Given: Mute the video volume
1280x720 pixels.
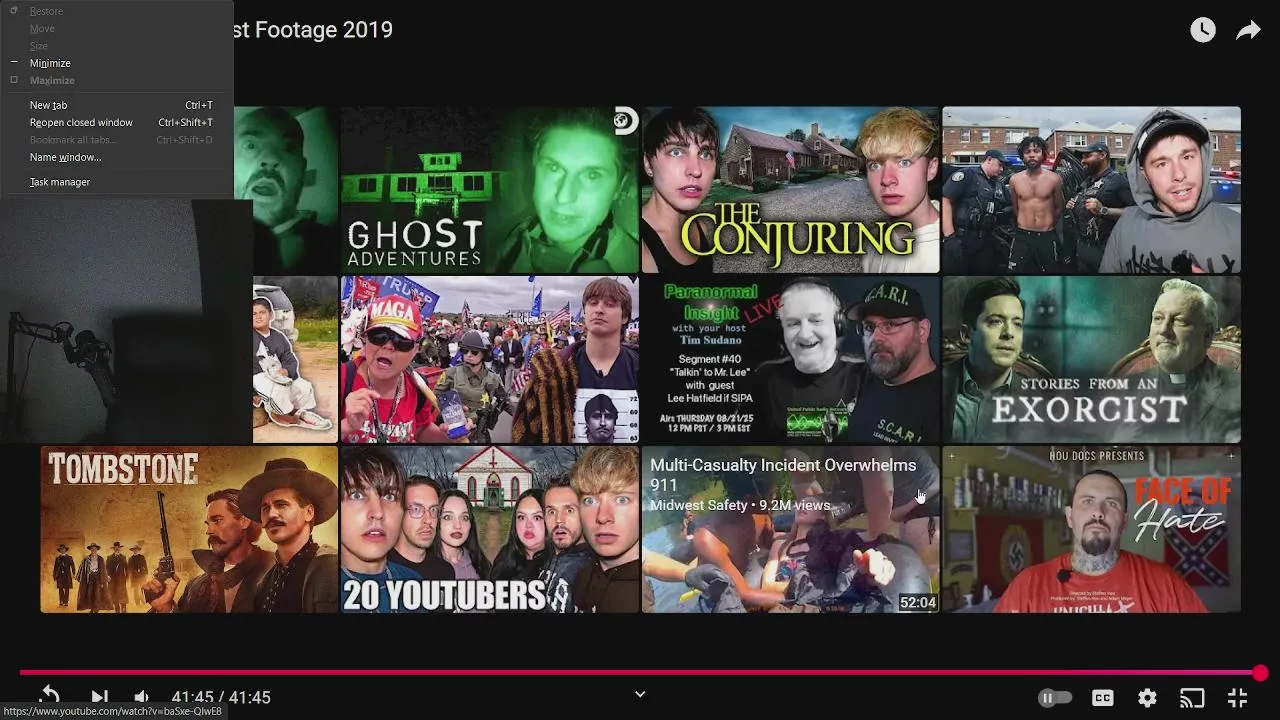Looking at the screenshot, I should 141,697.
